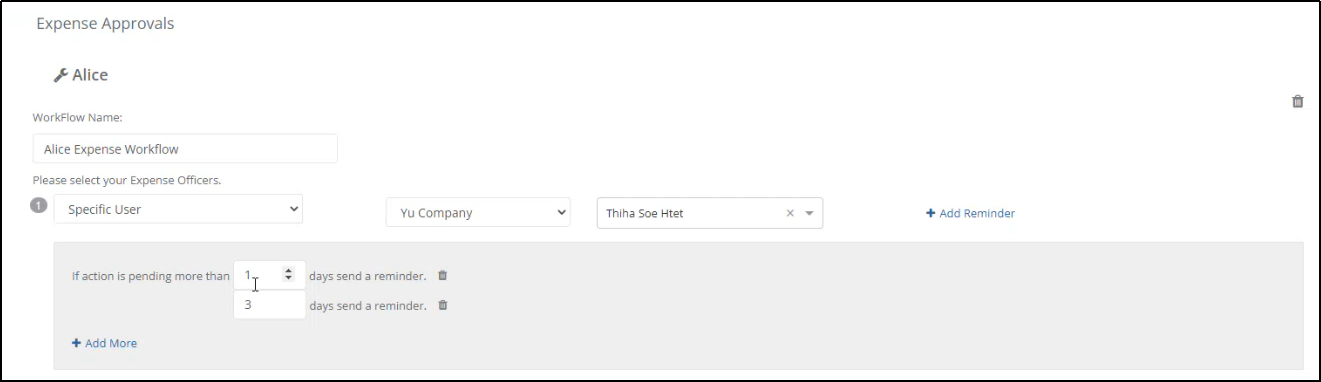Click the reminder field containing 1
The image size is (1321, 382).
tap(269, 275)
